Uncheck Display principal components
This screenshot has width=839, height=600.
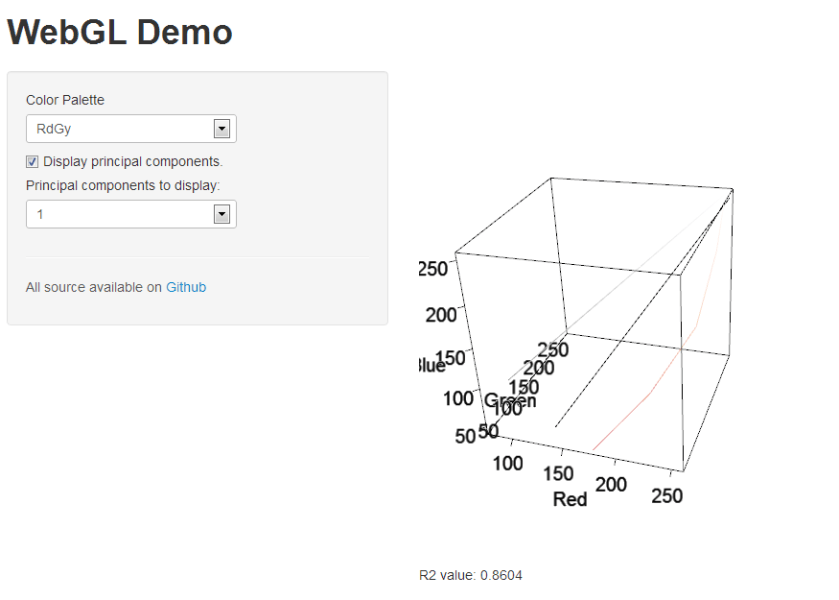[x=31, y=161]
